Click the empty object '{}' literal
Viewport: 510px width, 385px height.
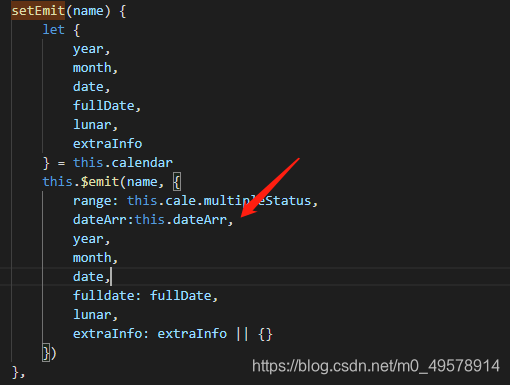click(x=265, y=334)
